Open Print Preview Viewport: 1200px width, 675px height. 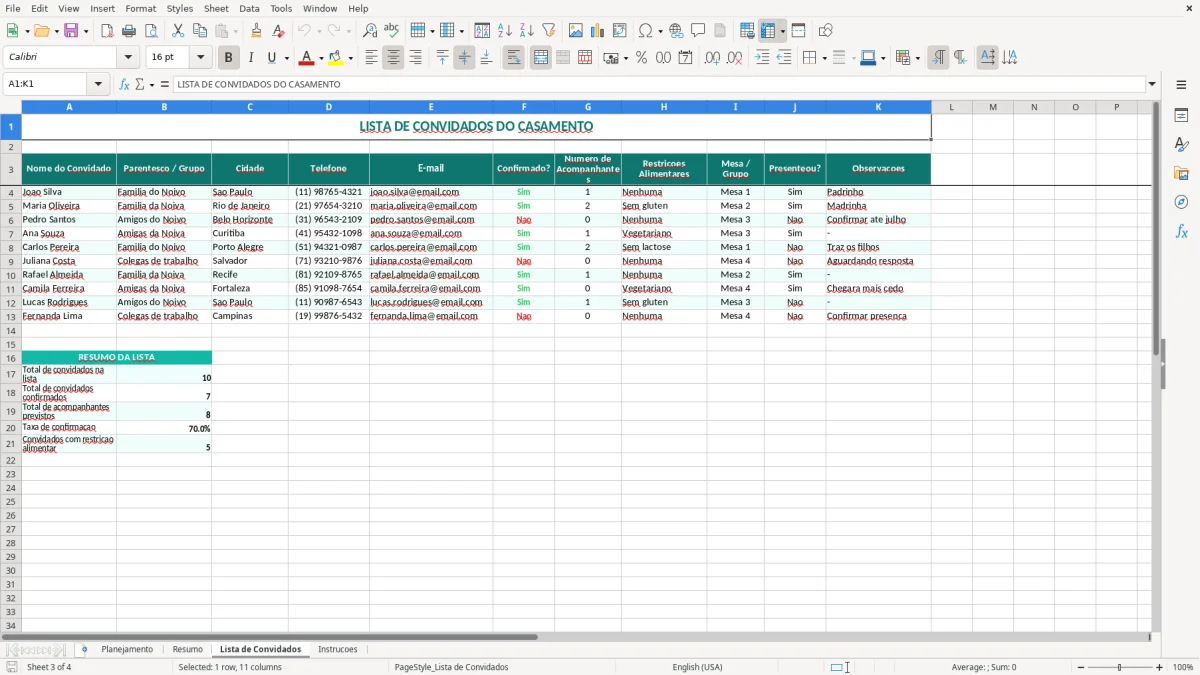pos(151,31)
